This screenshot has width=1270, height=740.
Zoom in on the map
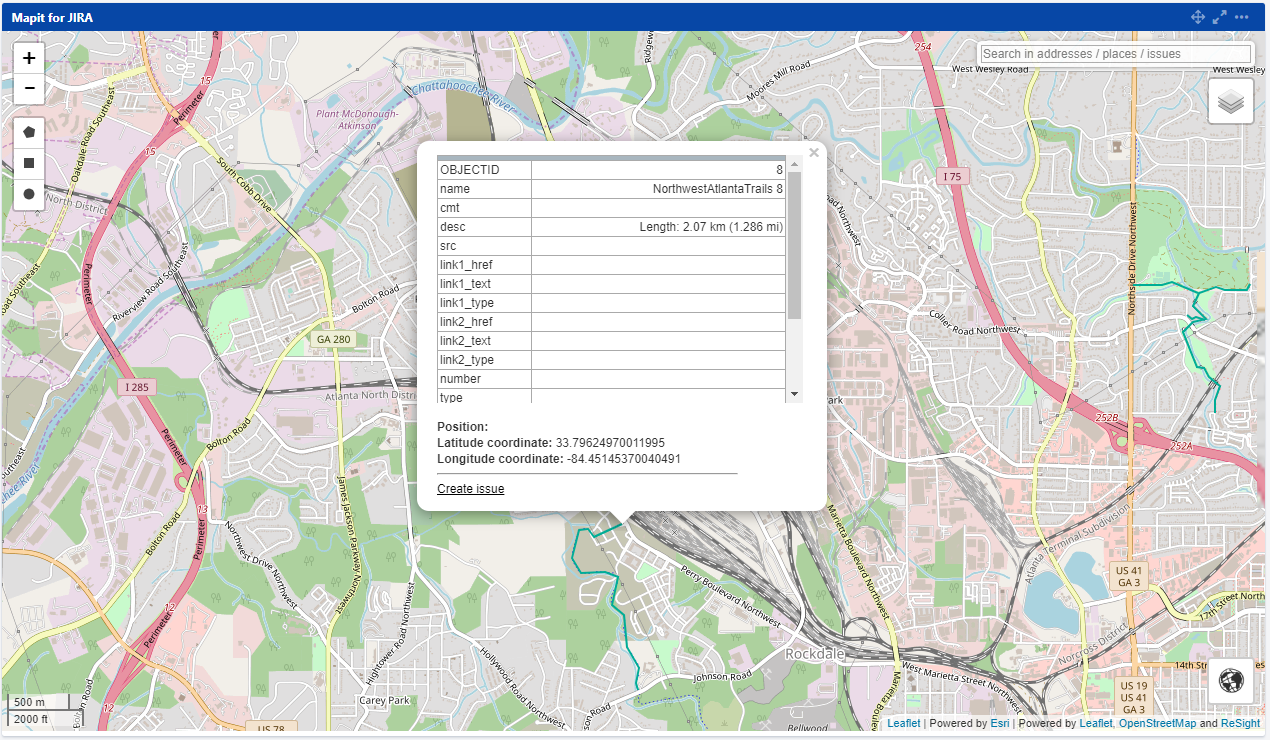pyautogui.click(x=28, y=57)
